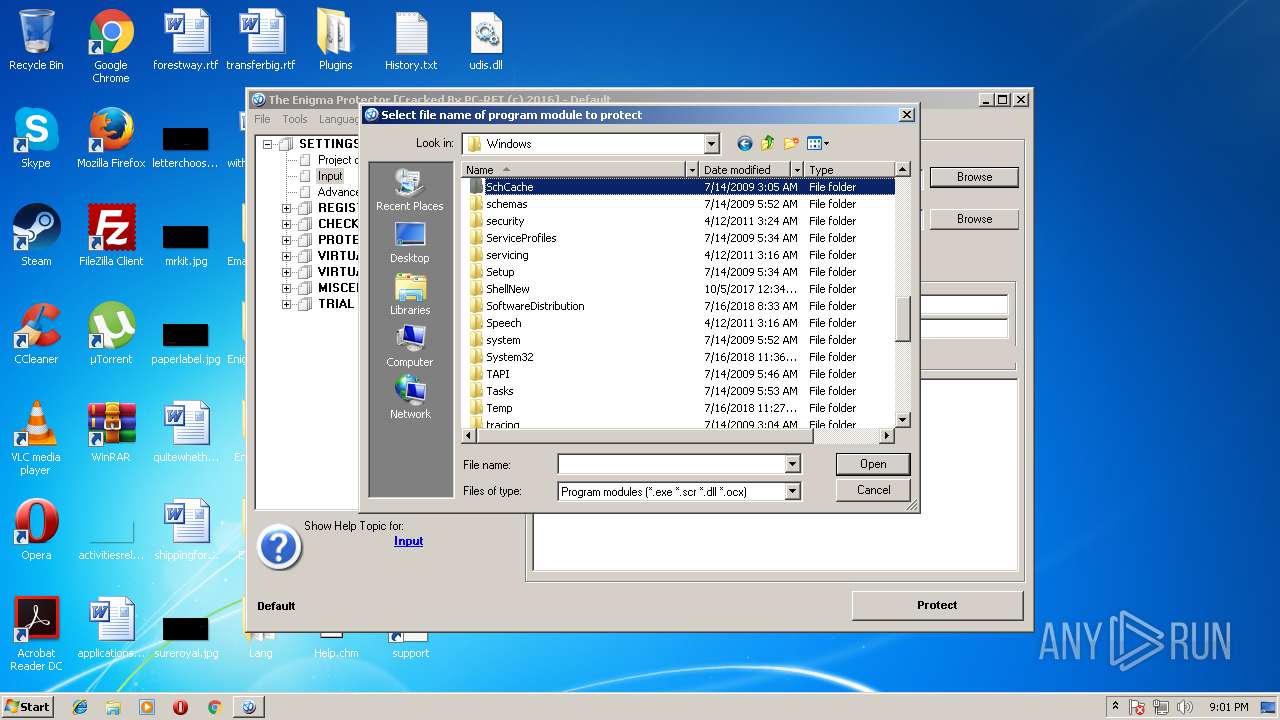Expand the Look in dropdown
Image resolution: width=1280 pixels, height=720 pixels.
[x=711, y=144]
